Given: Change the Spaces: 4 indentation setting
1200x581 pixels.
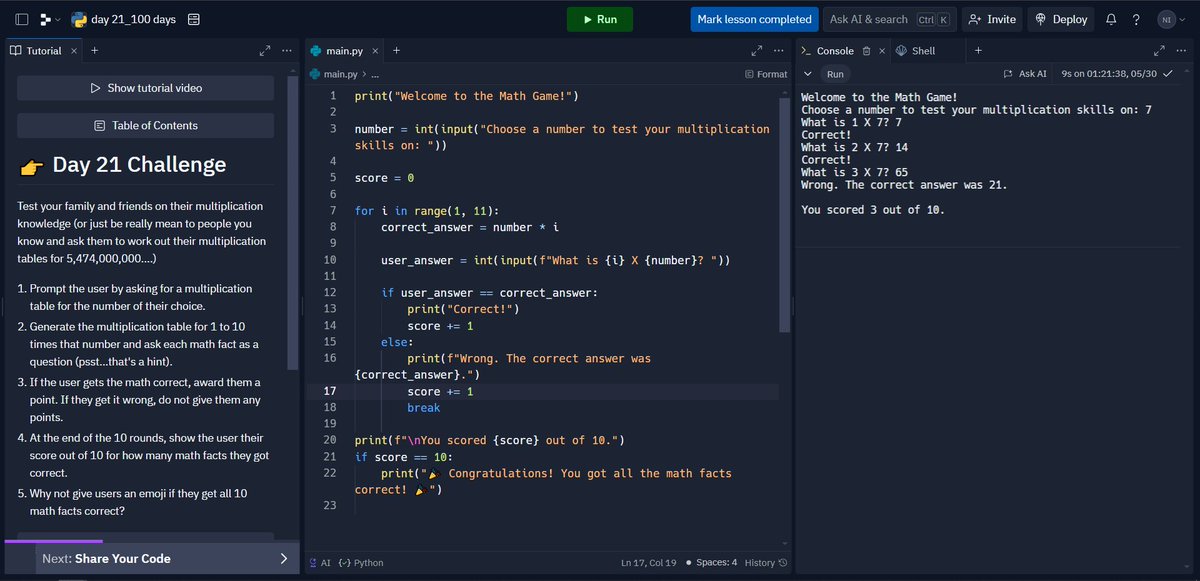Looking at the screenshot, I should click(712, 563).
